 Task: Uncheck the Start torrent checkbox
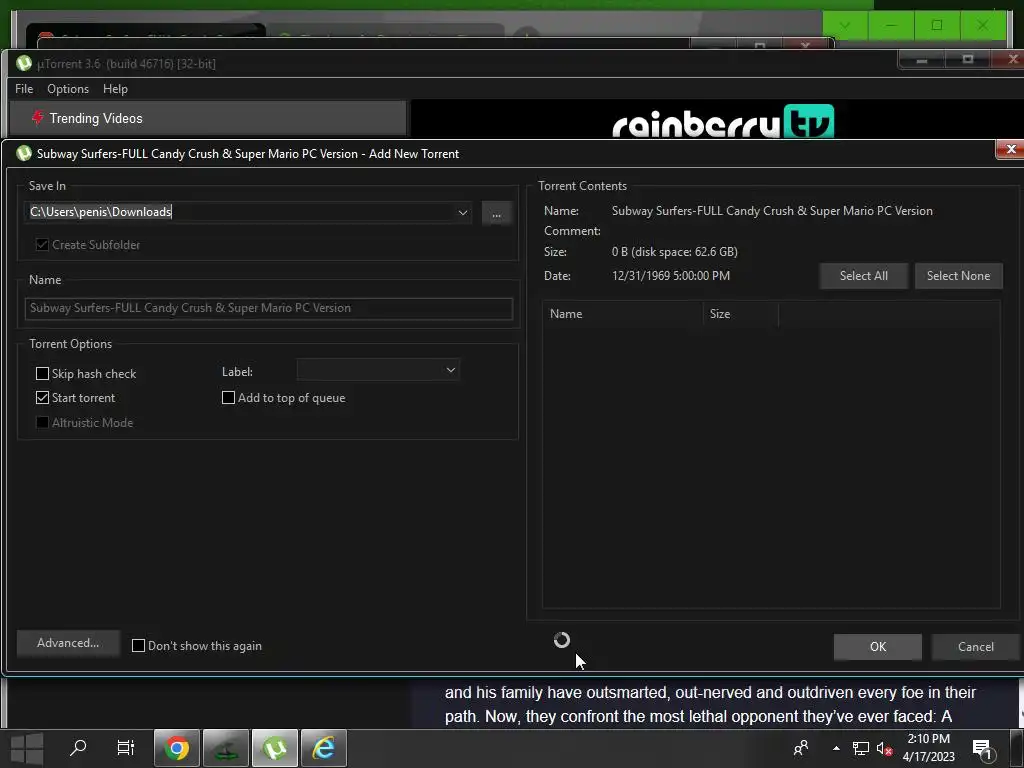click(42, 398)
